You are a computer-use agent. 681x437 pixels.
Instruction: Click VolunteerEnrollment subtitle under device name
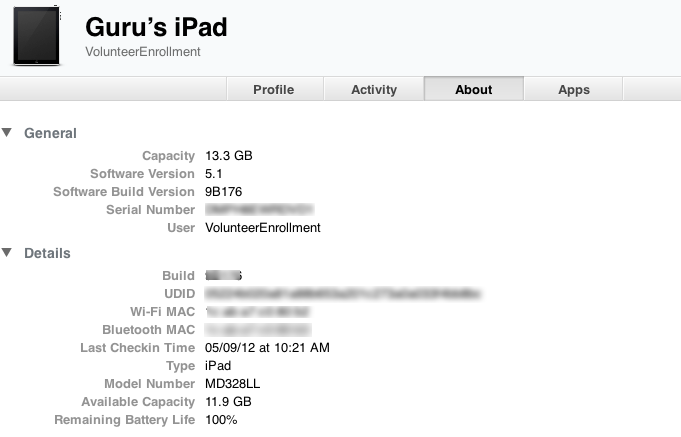pyautogui.click(x=143, y=52)
